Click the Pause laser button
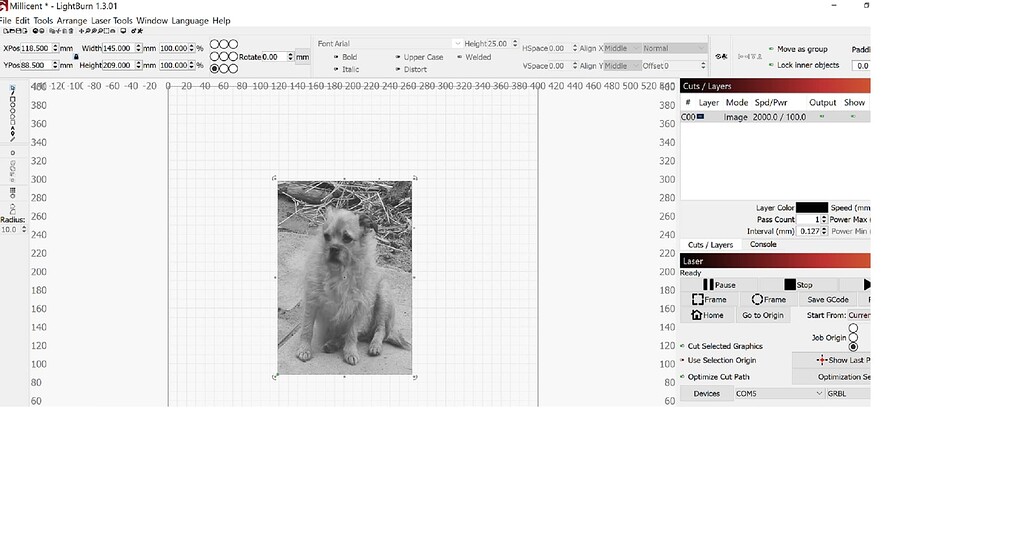1024x545 pixels. click(718, 285)
